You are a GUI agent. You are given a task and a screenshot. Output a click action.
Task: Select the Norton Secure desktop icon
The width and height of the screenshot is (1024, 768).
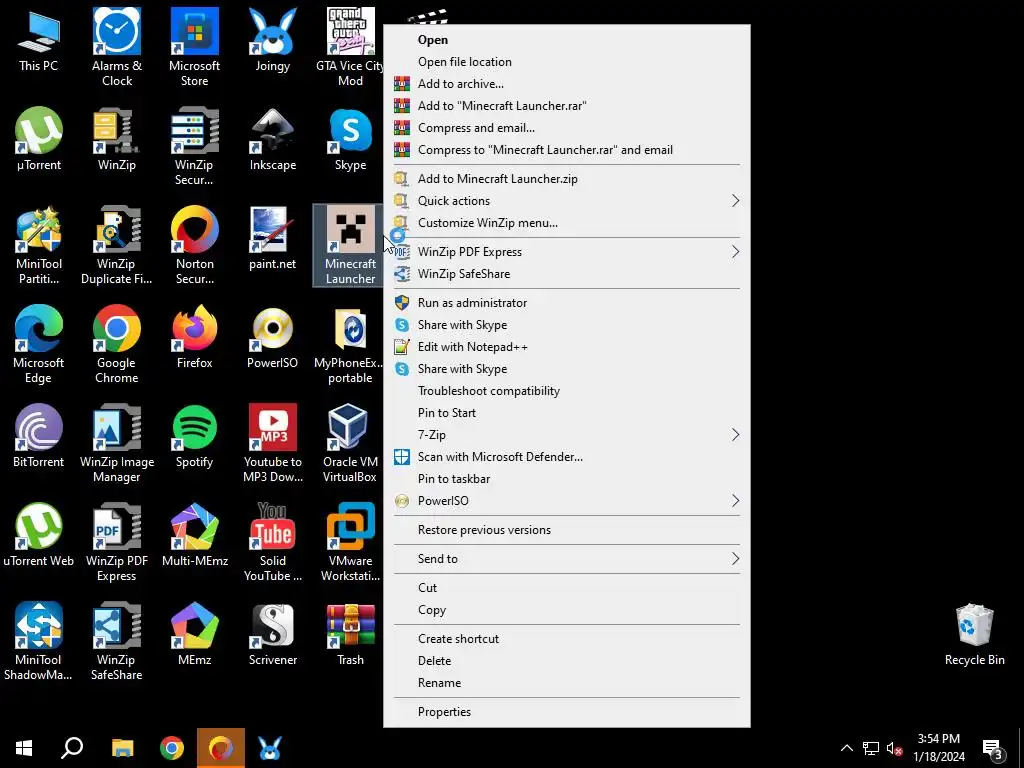pyautogui.click(x=195, y=246)
